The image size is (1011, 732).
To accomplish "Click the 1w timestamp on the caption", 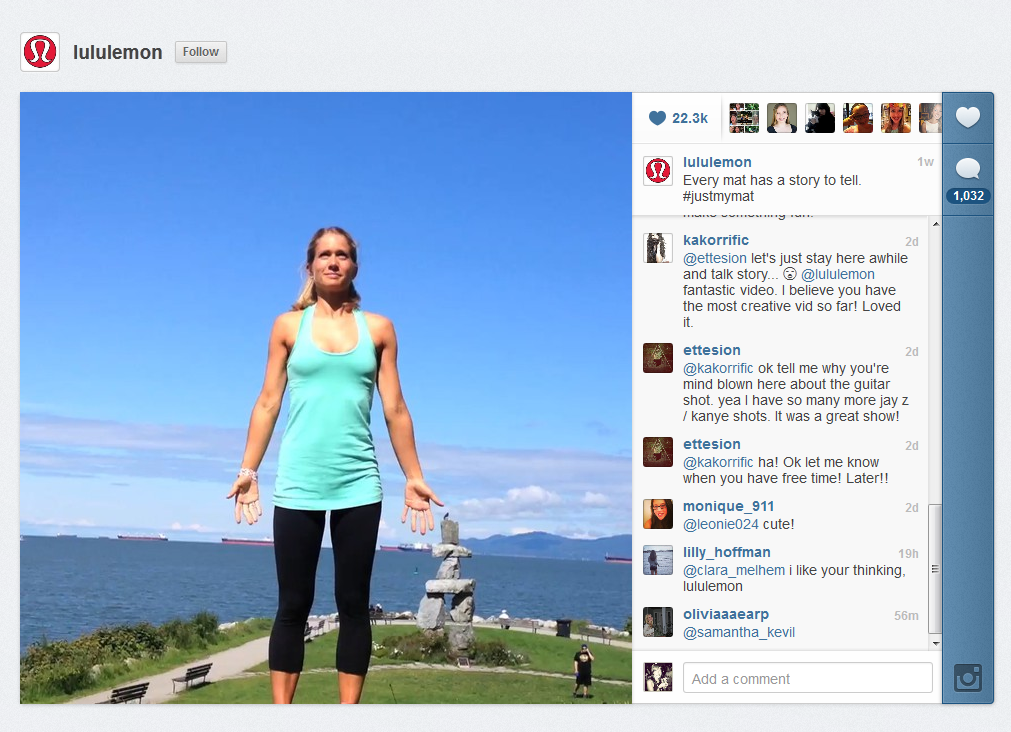I will coord(925,163).
